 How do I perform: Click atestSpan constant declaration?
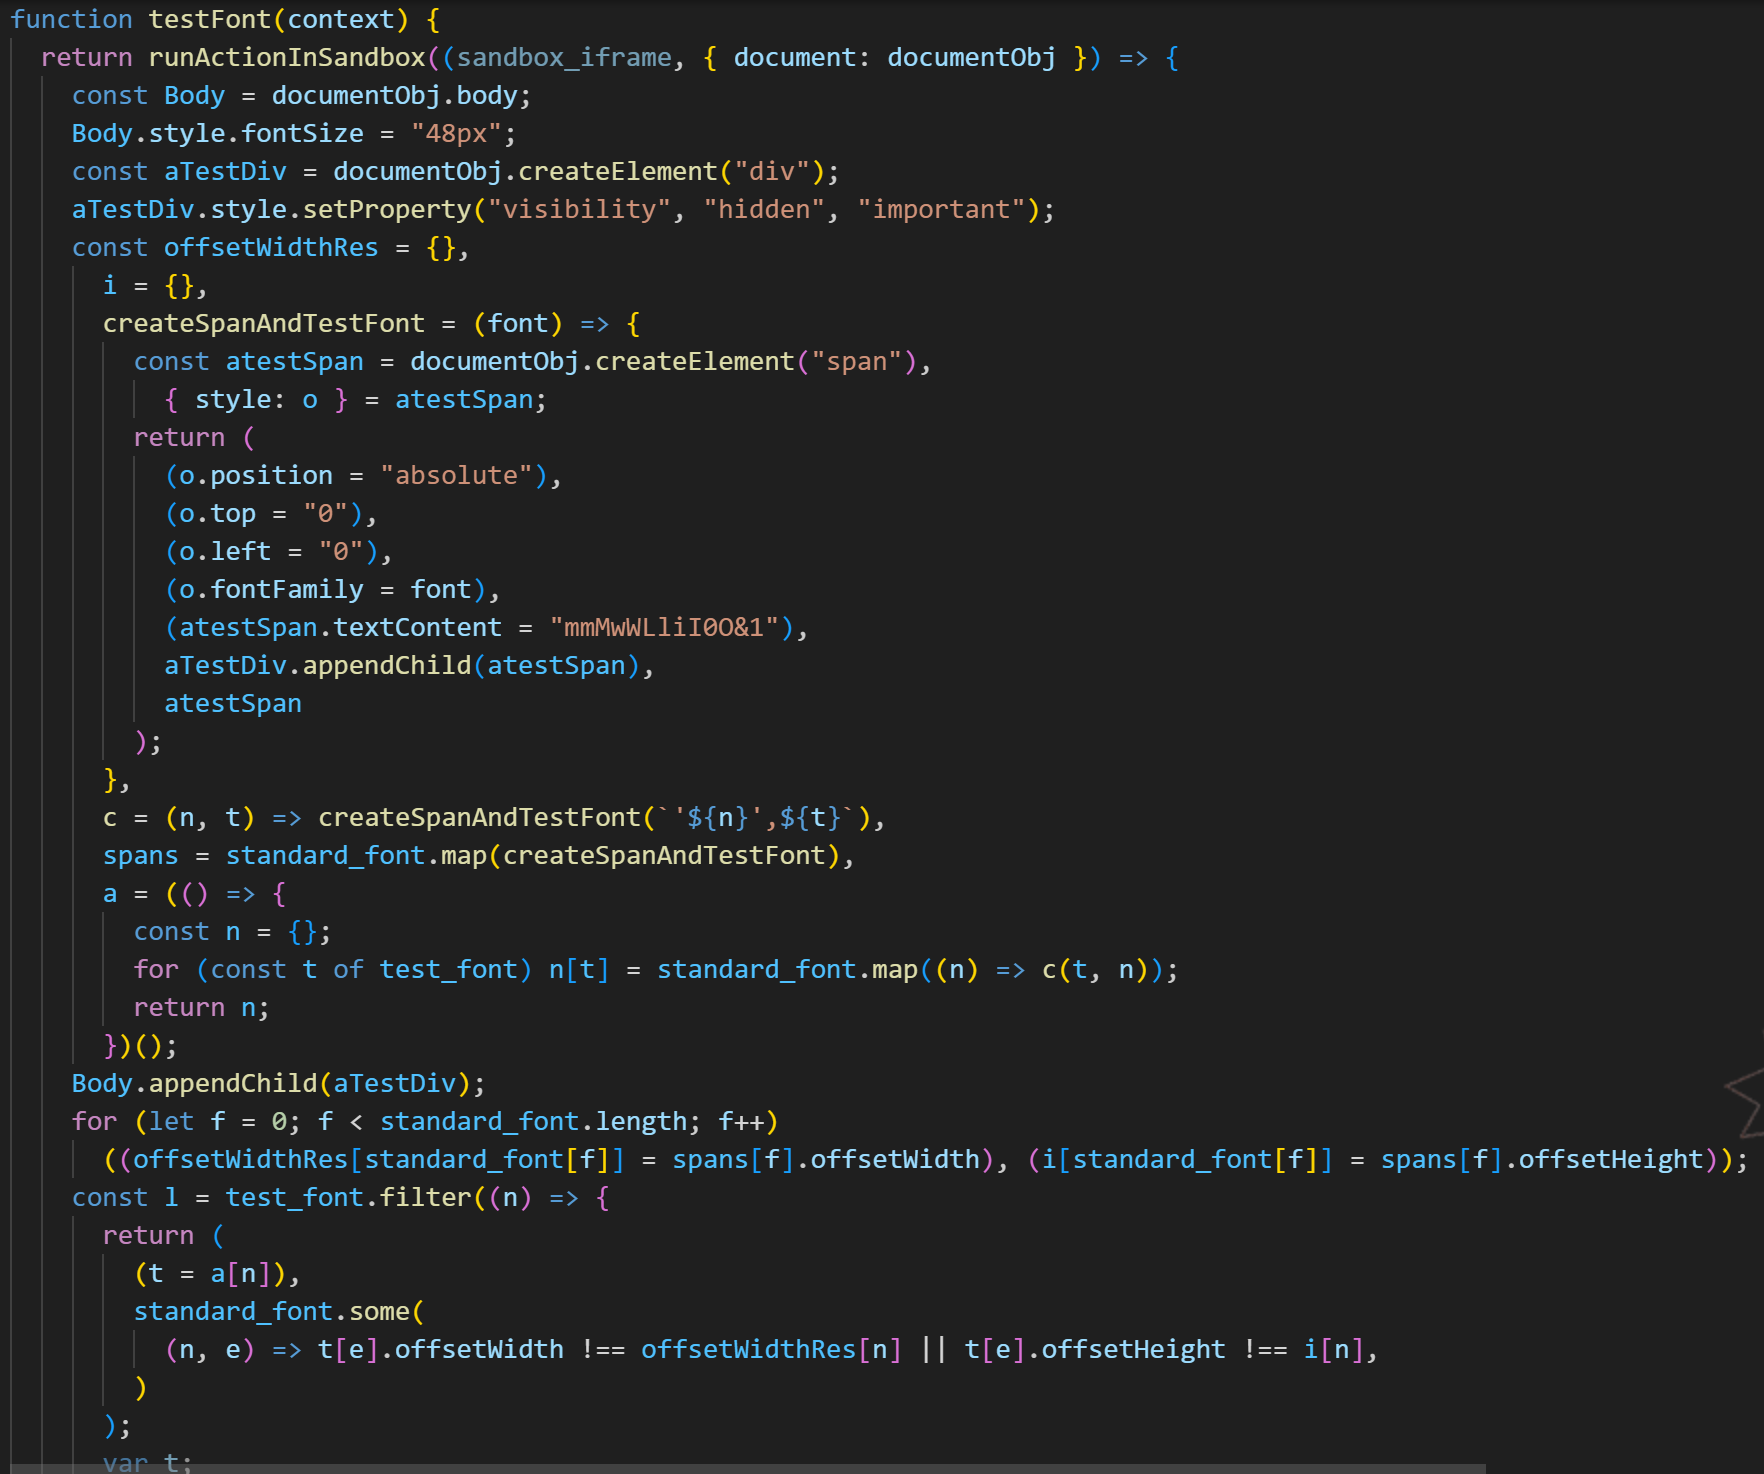pos(294,361)
